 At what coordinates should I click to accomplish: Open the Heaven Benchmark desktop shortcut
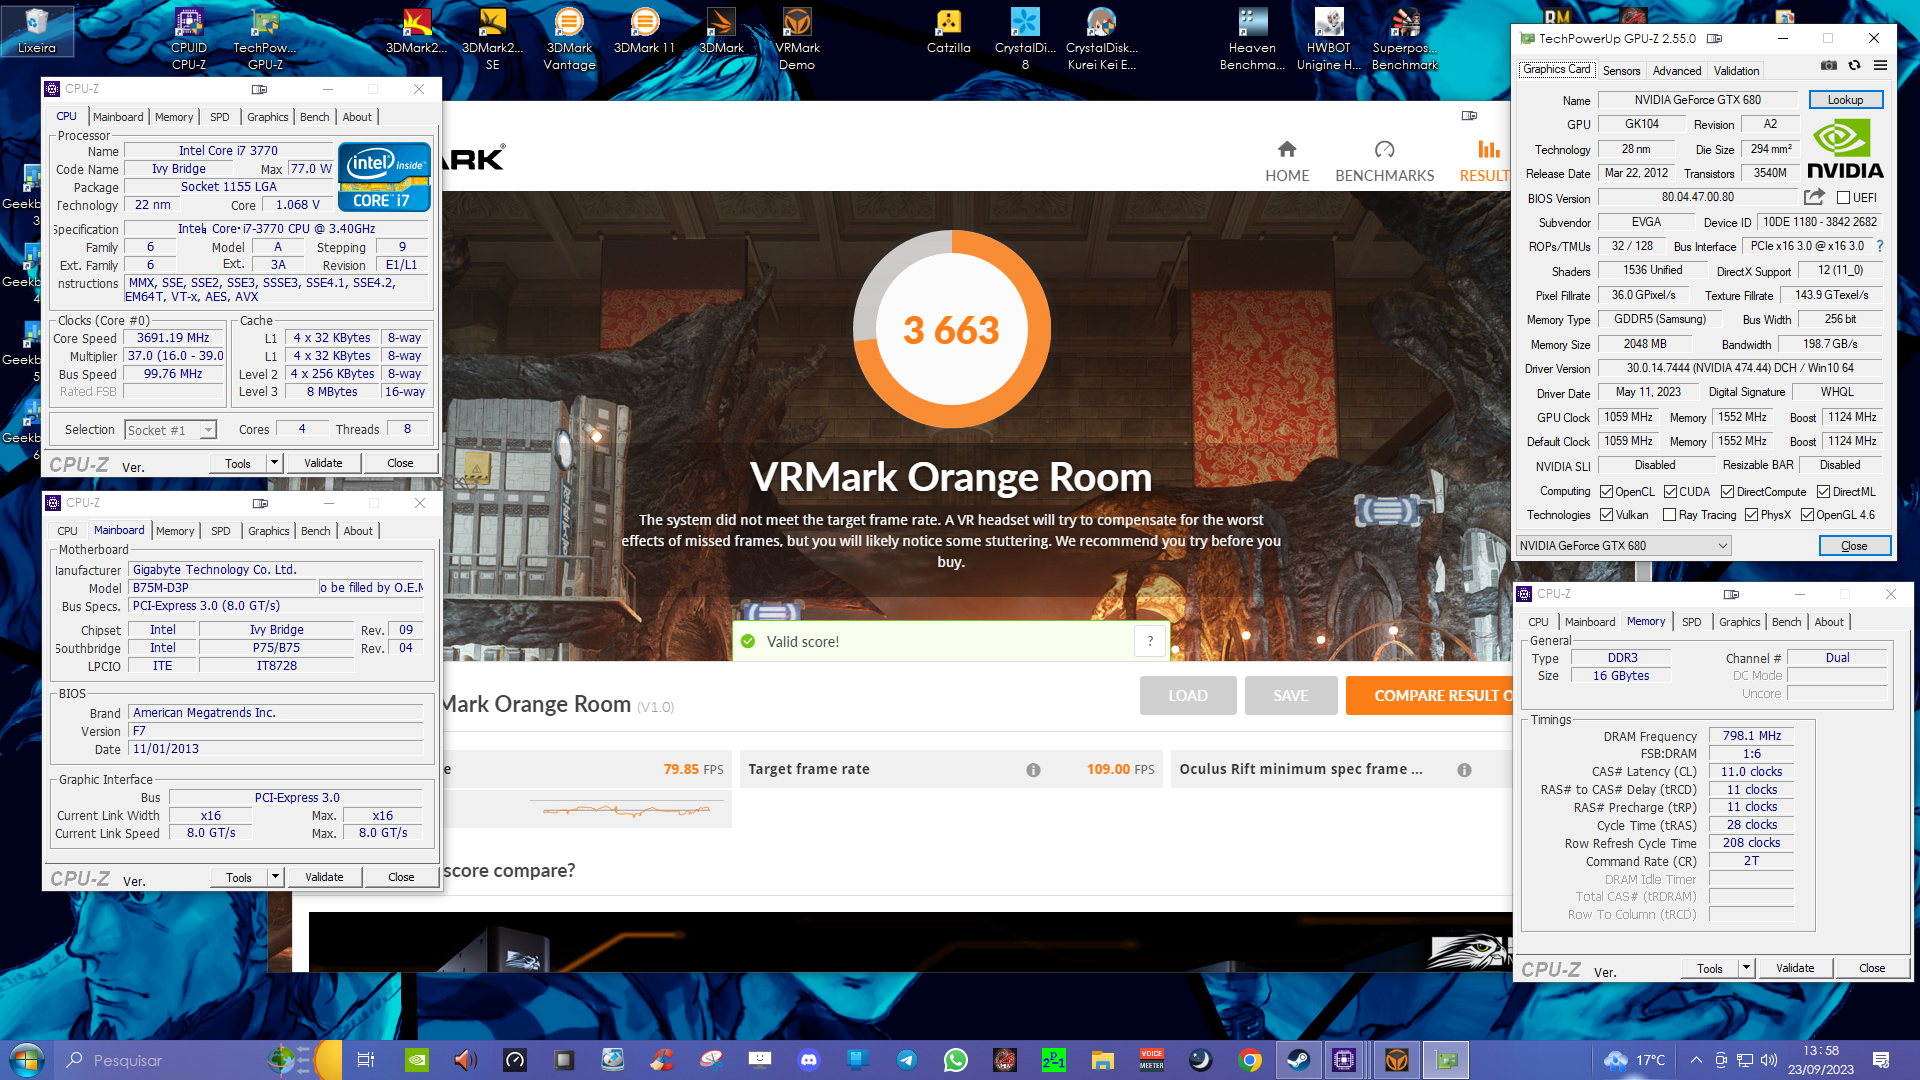tap(1252, 40)
